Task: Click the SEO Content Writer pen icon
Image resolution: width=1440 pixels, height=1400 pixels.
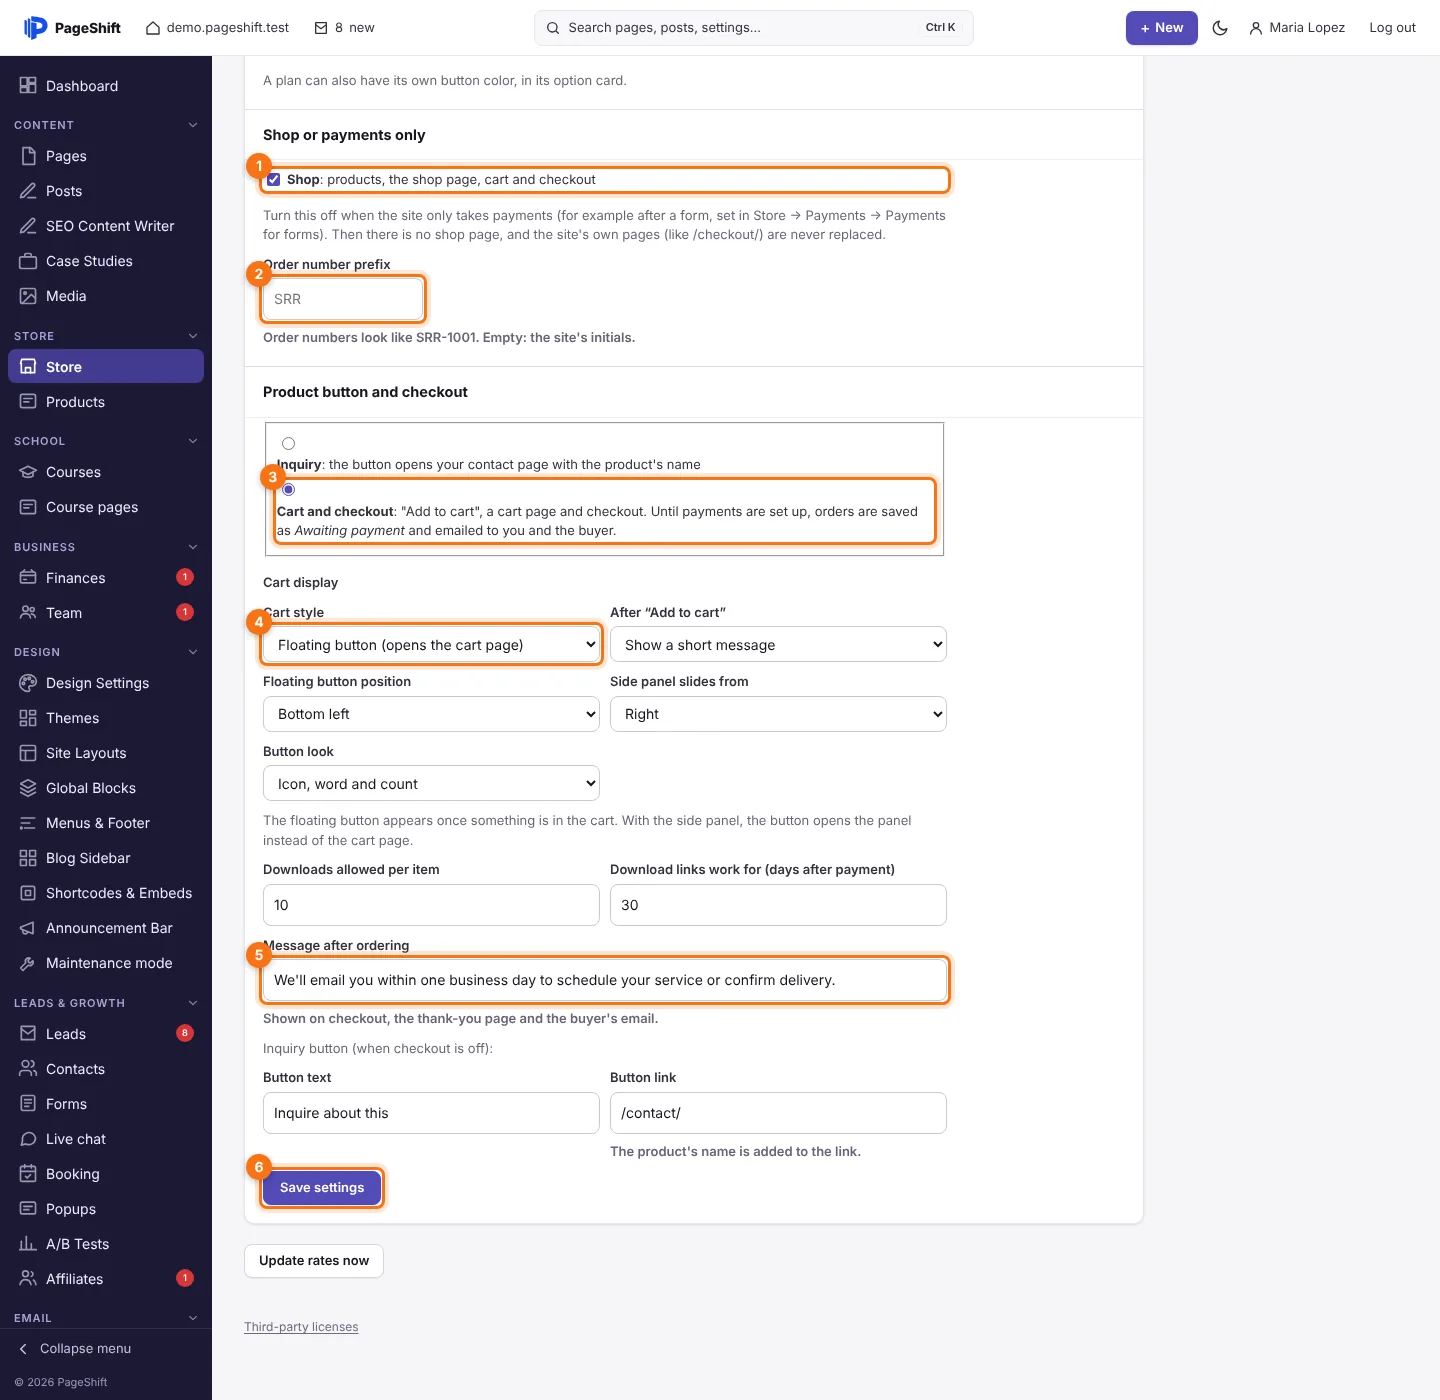Action: click(28, 226)
